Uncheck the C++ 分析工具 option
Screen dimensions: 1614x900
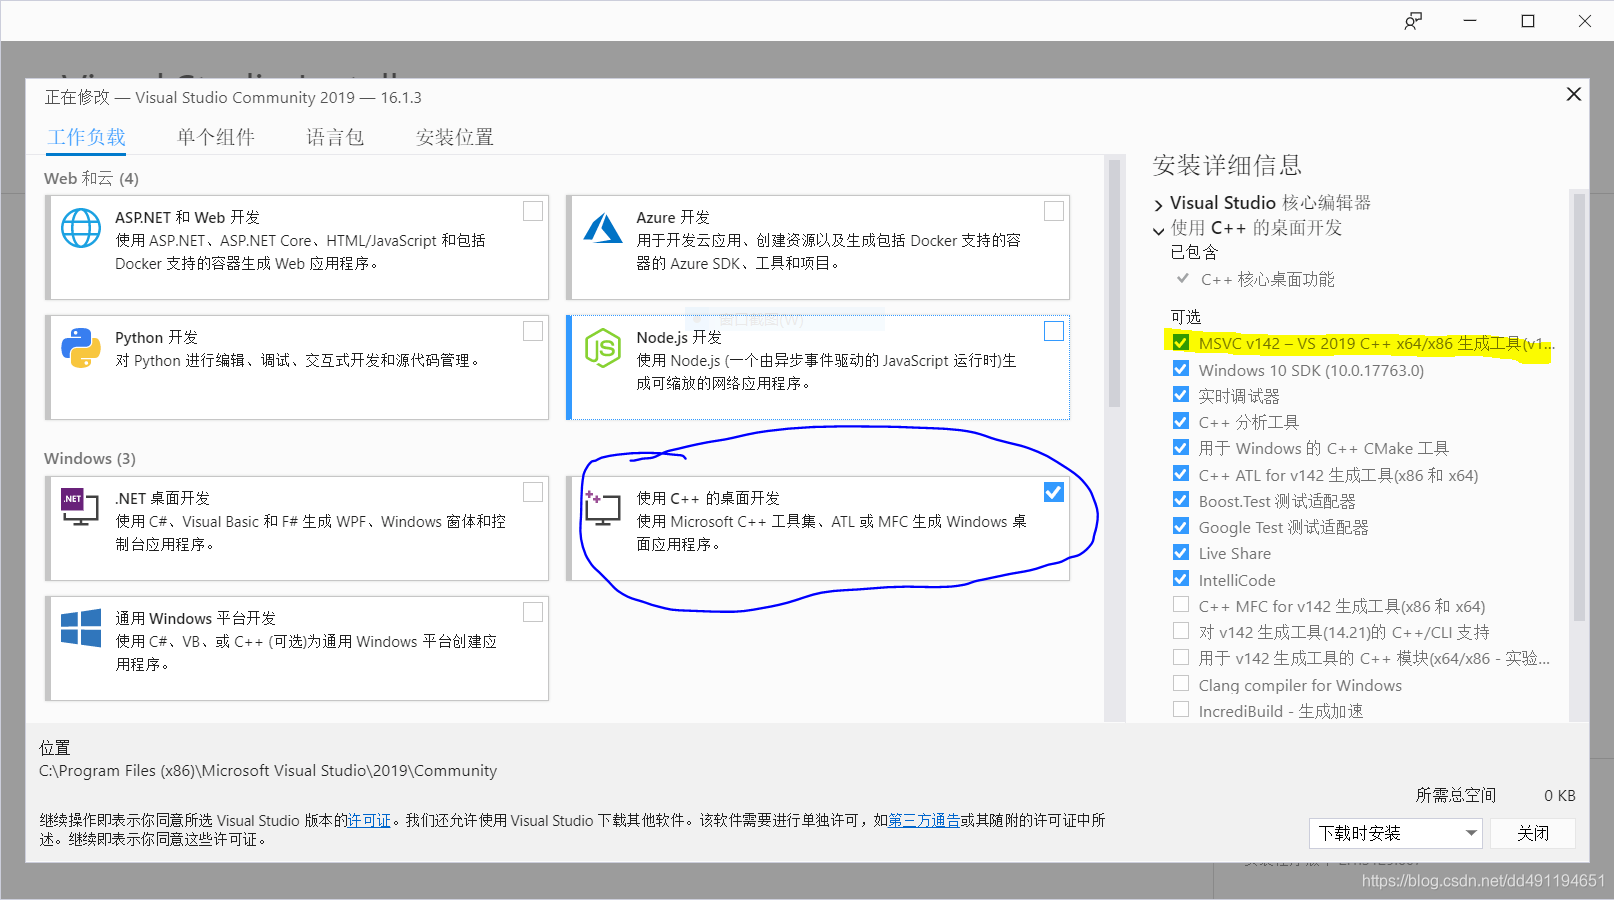click(1181, 421)
